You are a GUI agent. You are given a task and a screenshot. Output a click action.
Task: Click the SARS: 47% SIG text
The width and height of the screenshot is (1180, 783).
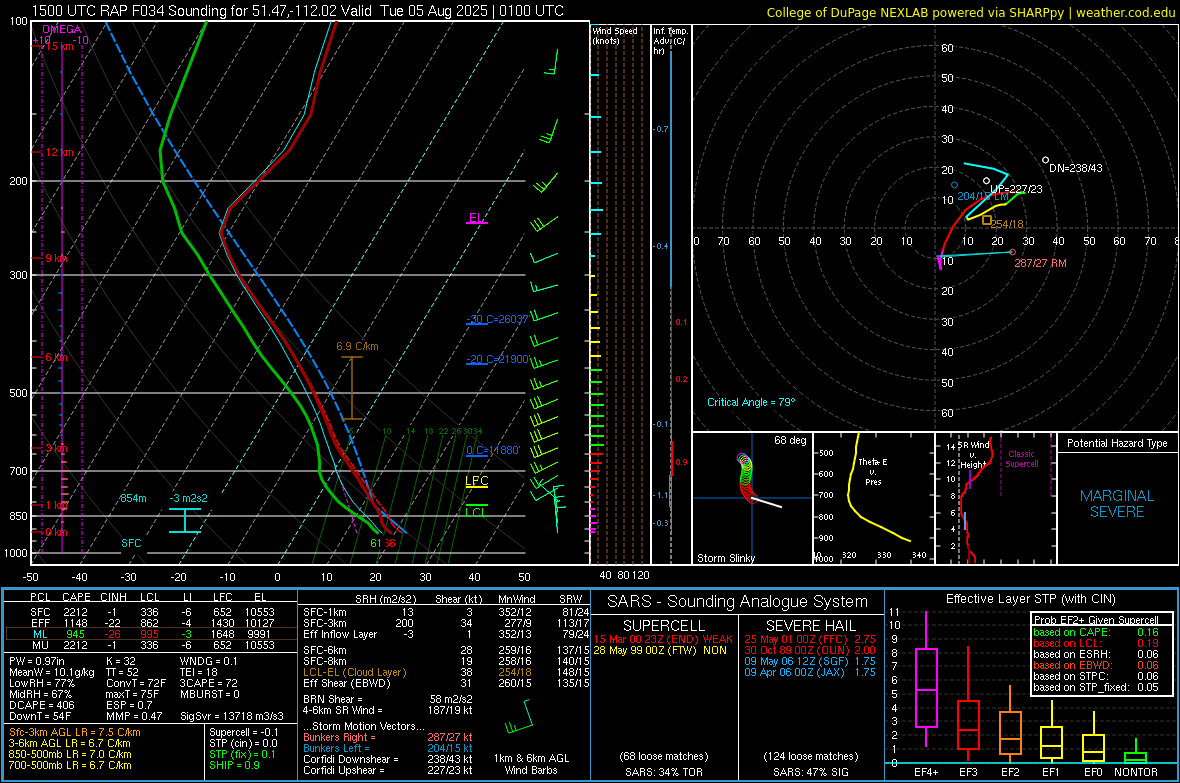pyautogui.click(x=810, y=772)
